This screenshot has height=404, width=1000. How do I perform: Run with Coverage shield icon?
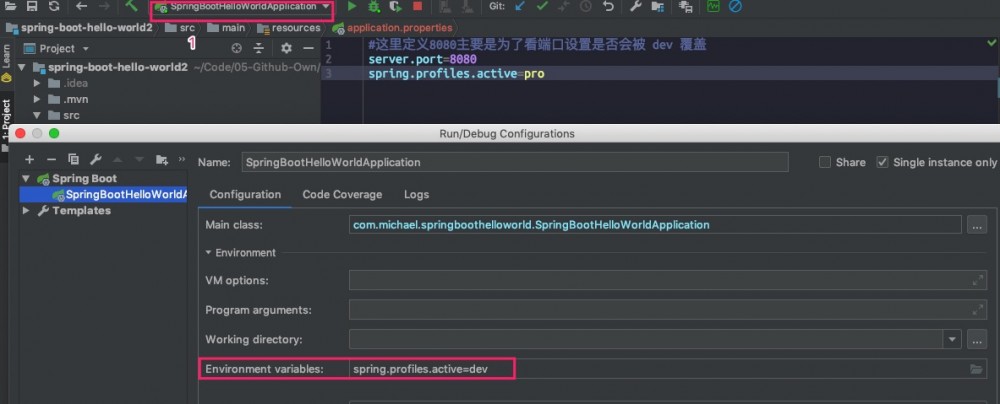(395, 6)
